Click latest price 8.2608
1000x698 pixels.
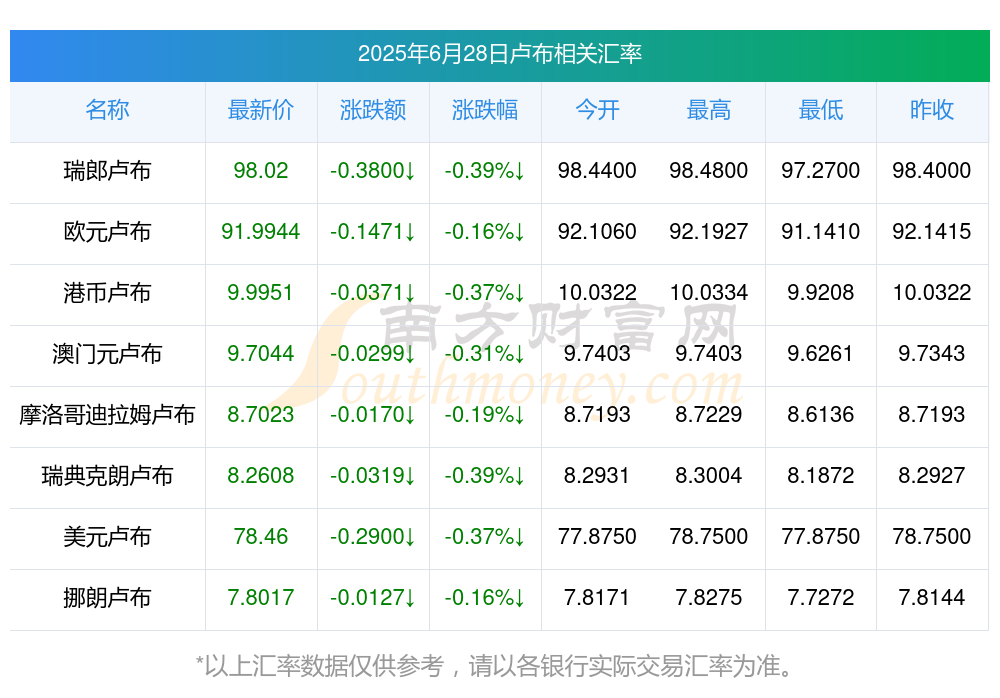click(x=261, y=475)
